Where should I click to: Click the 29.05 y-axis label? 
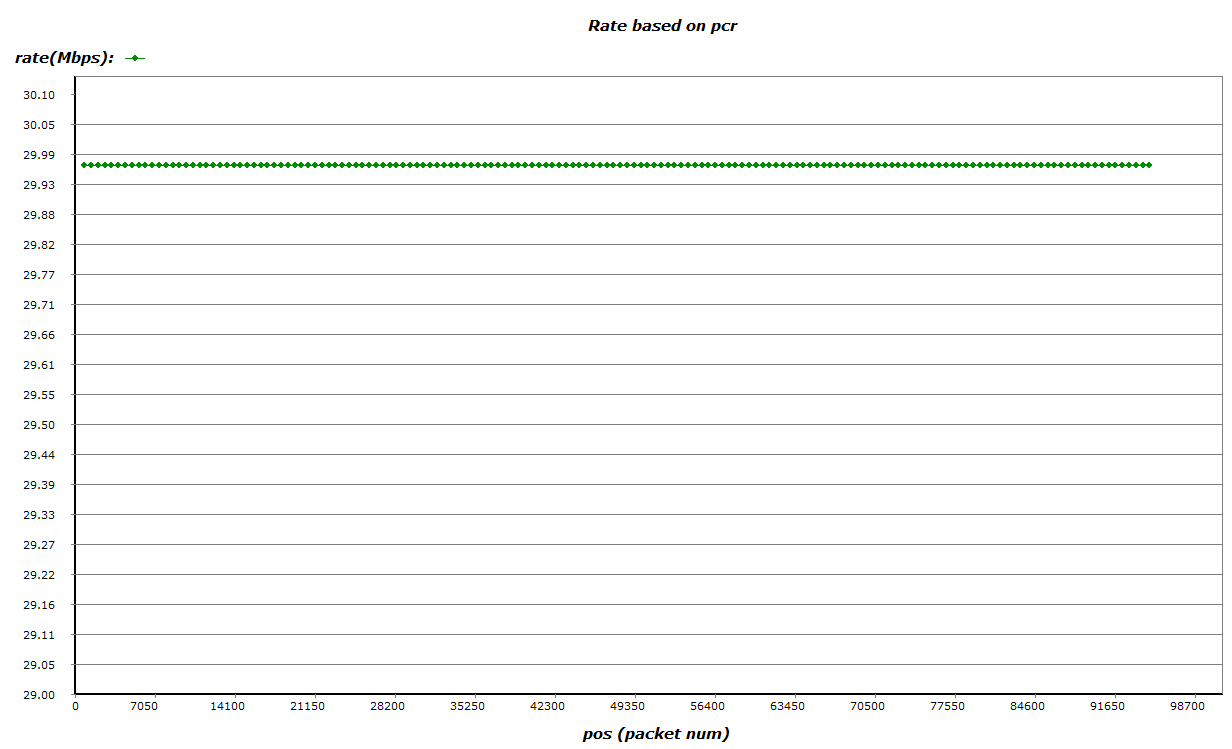(39, 665)
